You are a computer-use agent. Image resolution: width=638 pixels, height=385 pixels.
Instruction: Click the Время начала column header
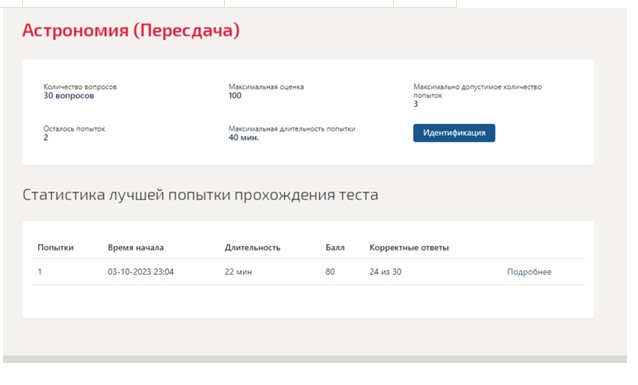click(135, 247)
